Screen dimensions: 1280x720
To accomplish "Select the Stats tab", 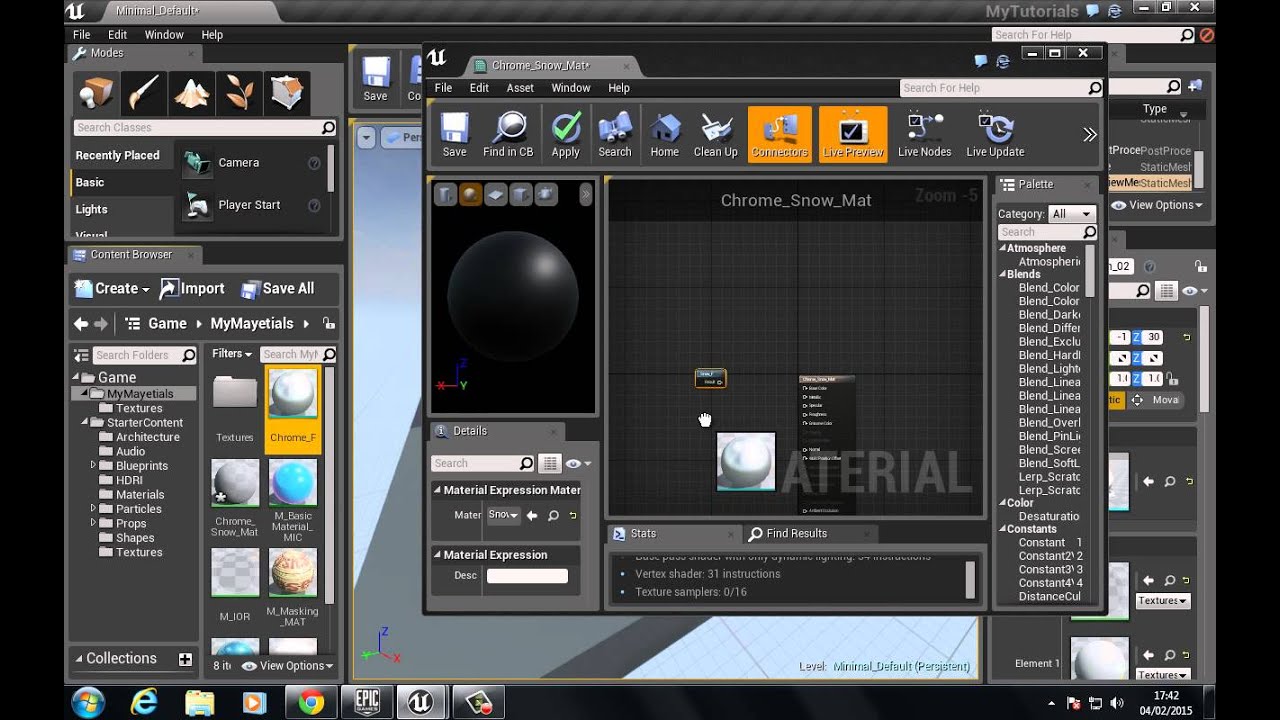I will click(x=642, y=534).
